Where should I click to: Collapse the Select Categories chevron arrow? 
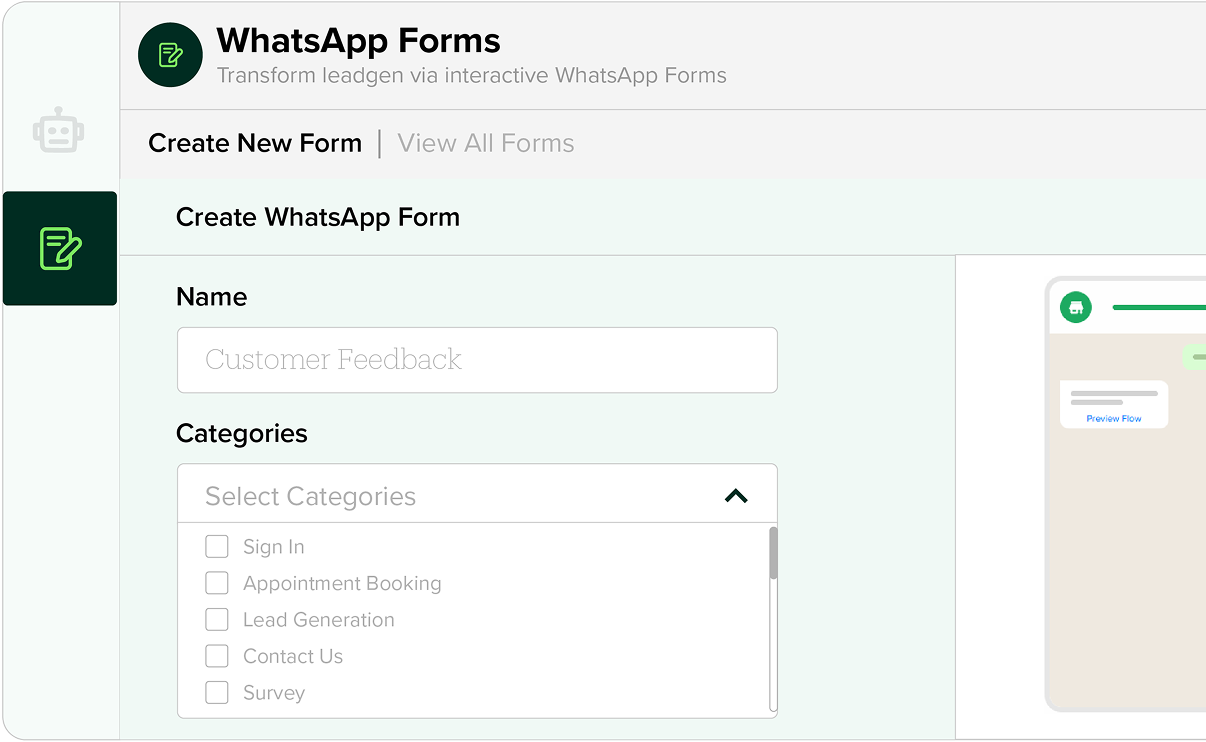(x=736, y=495)
